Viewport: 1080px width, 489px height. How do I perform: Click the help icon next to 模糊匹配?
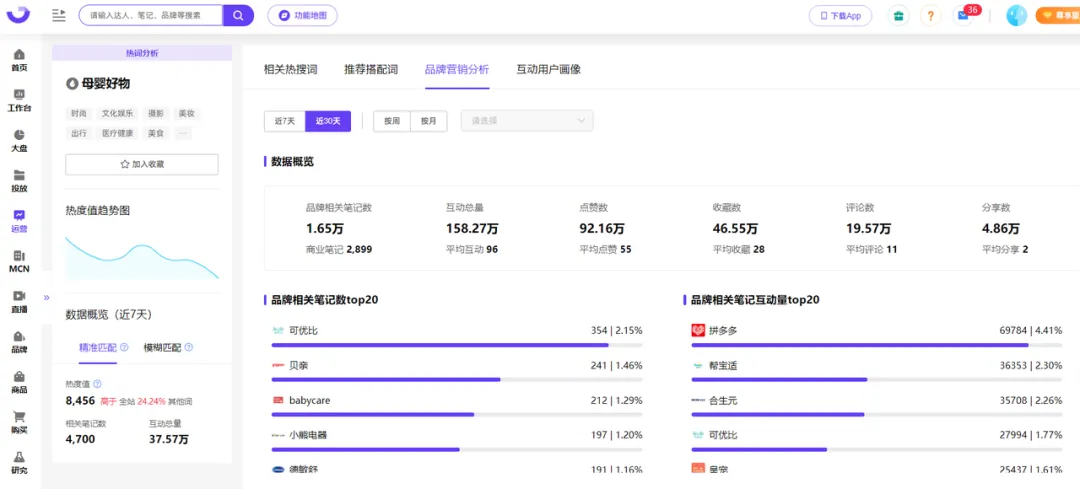[x=189, y=348]
